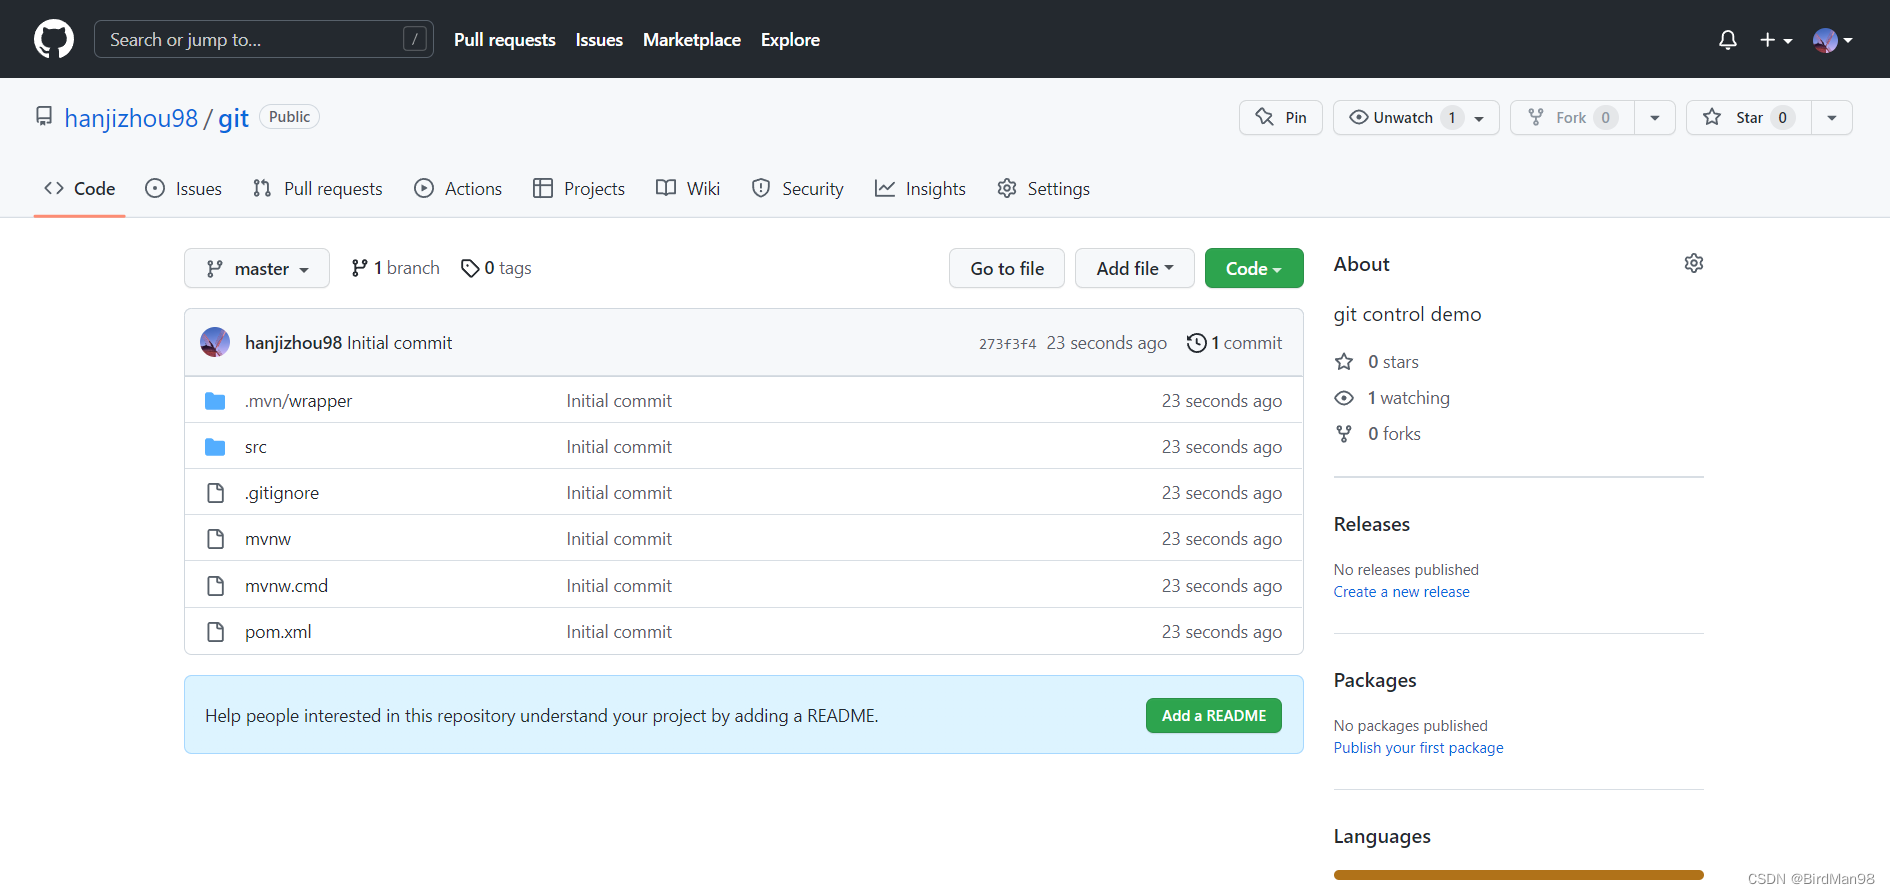The width and height of the screenshot is (1890, 894).
Task: Open the GitHub home logo
Action: [x=54, y=39]
